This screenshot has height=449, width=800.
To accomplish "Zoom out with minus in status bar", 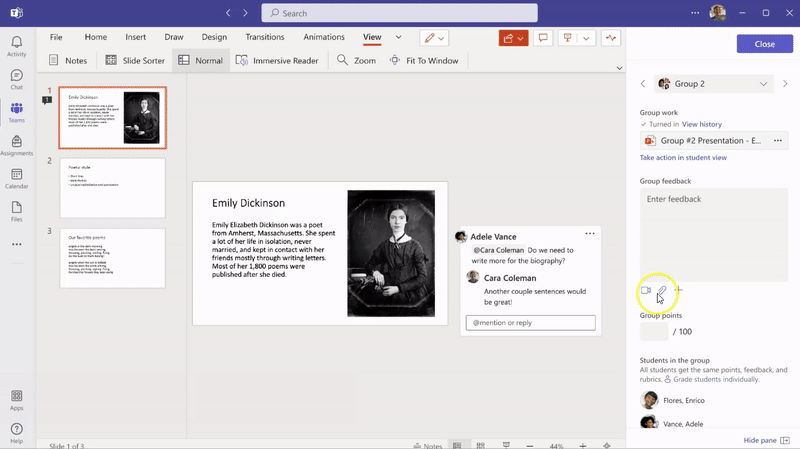I will 530,445.
